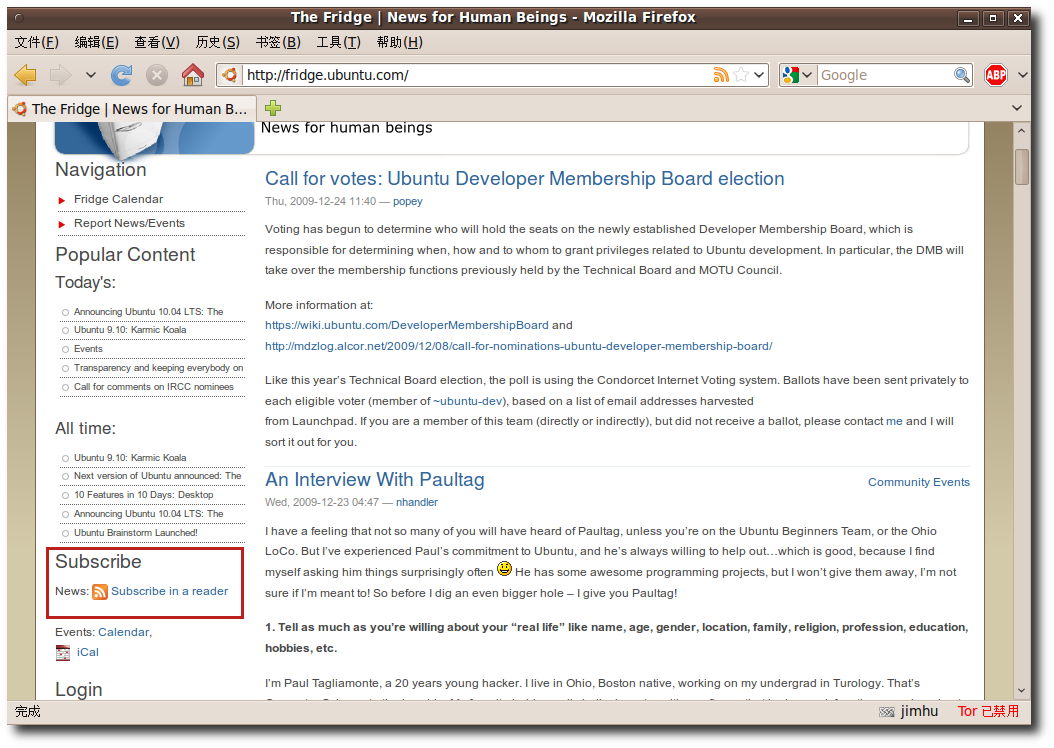The width and height of the screenshot is (1054, 748).
Task: Select The Fridge | News for Human tab
Action: 132,108
